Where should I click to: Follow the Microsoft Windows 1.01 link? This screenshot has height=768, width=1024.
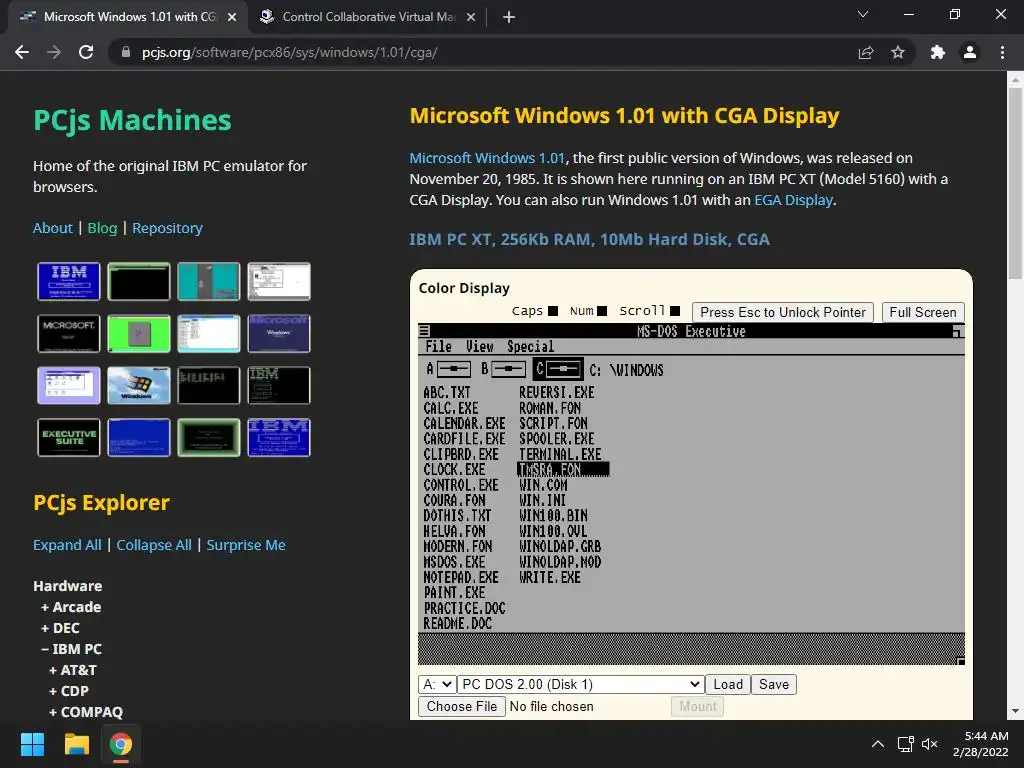tap(487, 158)
